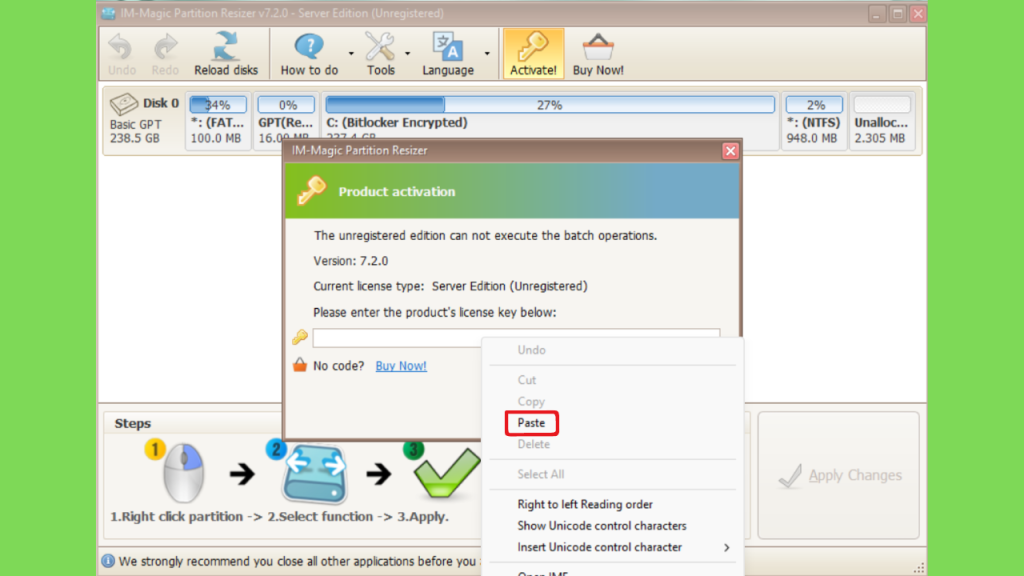Select the 16.00 MB GPT reserved partition
The height and width of the screenshot is (576, 1024).
click(x=286, y=121)
